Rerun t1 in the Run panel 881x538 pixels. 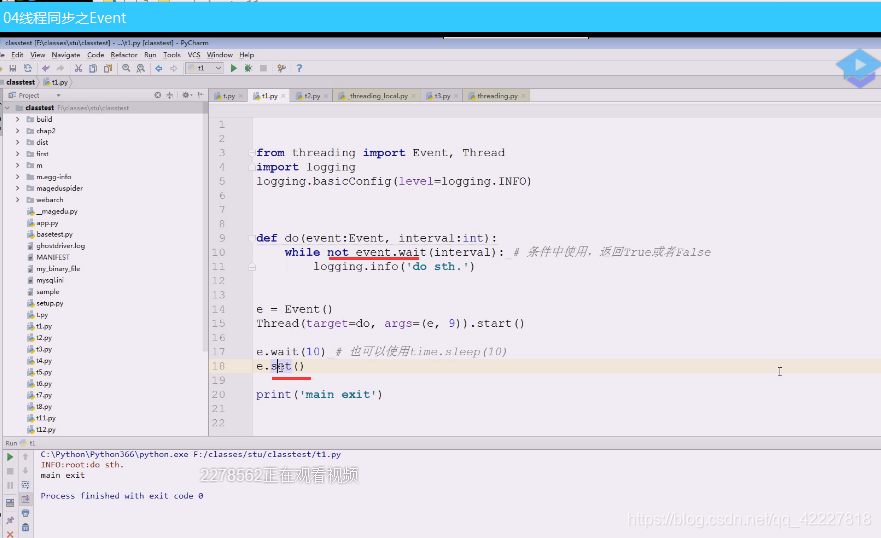tap(10, 457)
